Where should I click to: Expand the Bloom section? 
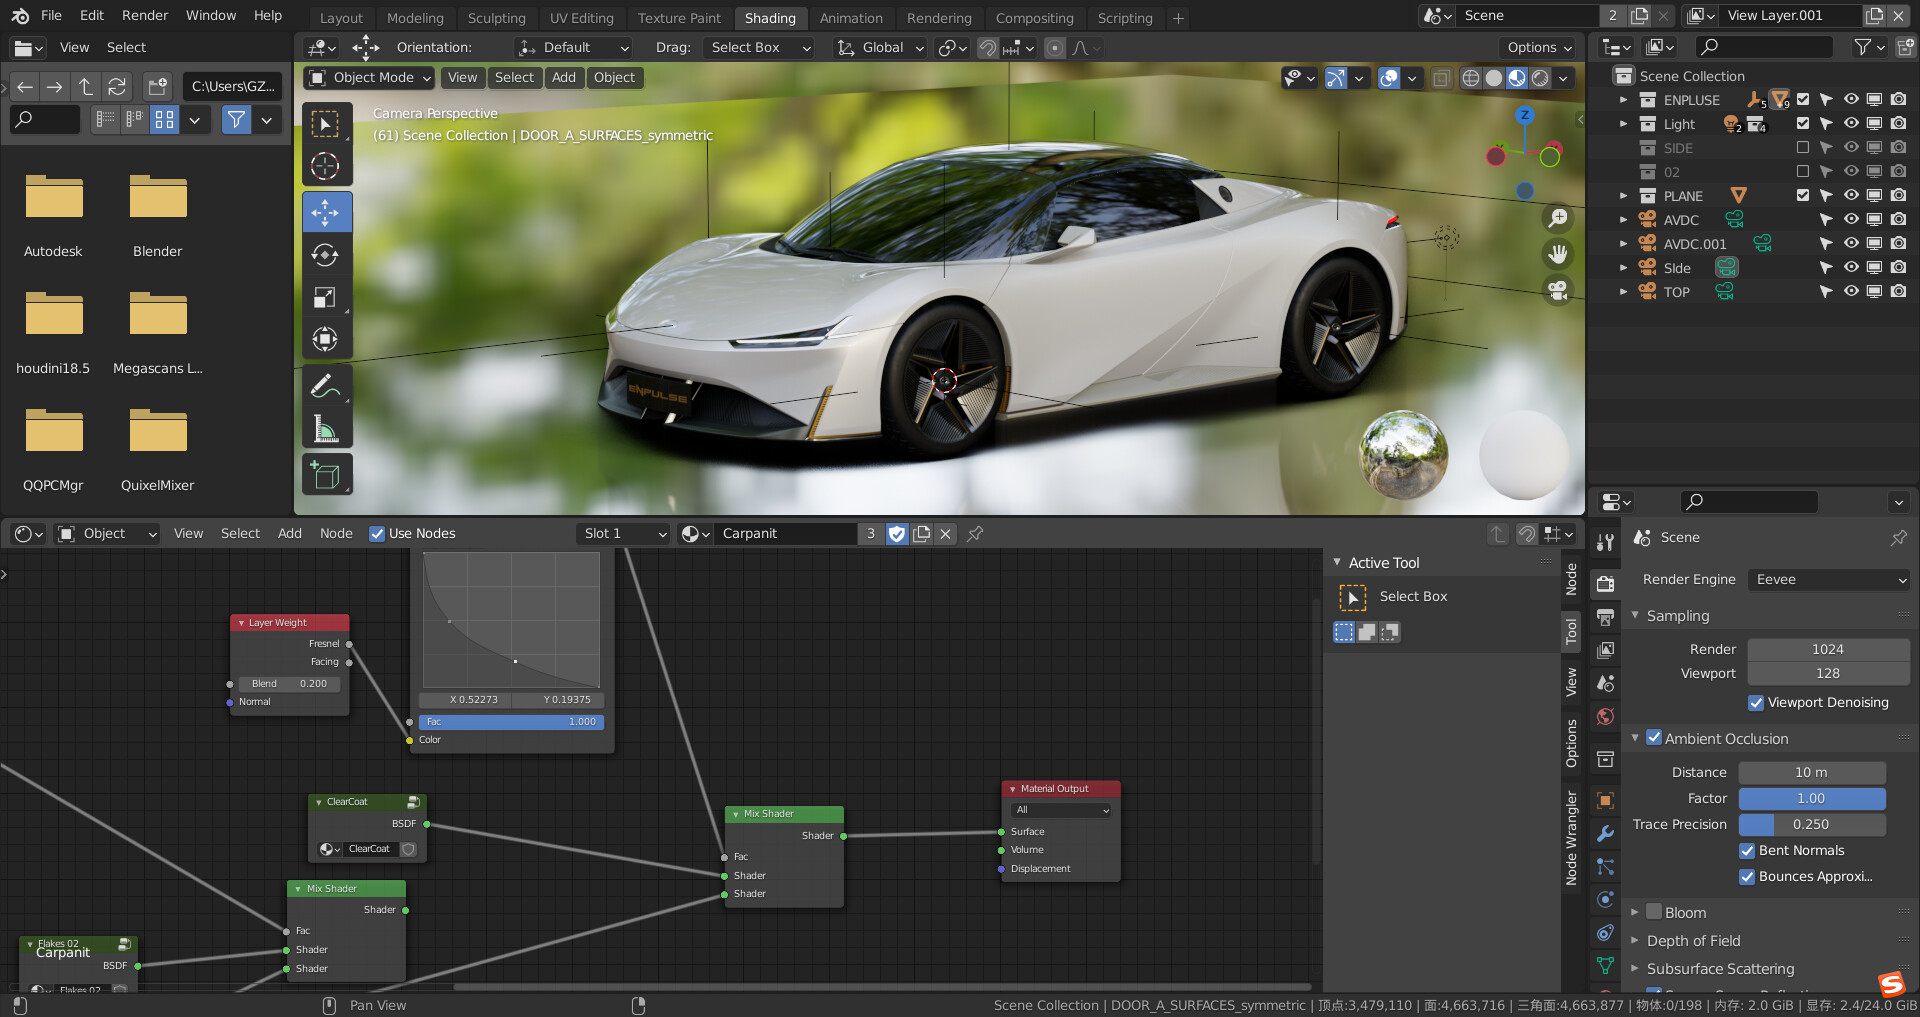(x=1637, y=912)
